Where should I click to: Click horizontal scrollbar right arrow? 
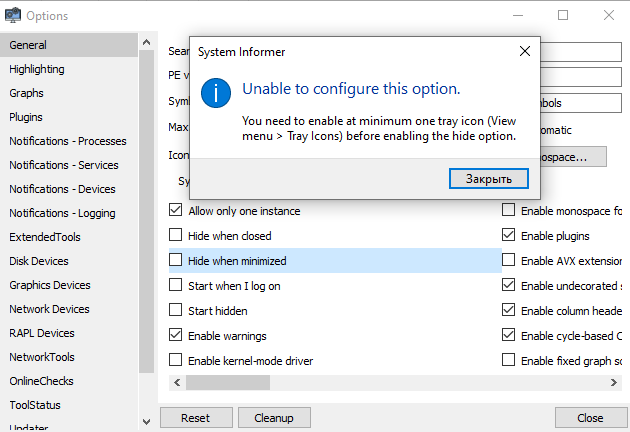[614, 383]
